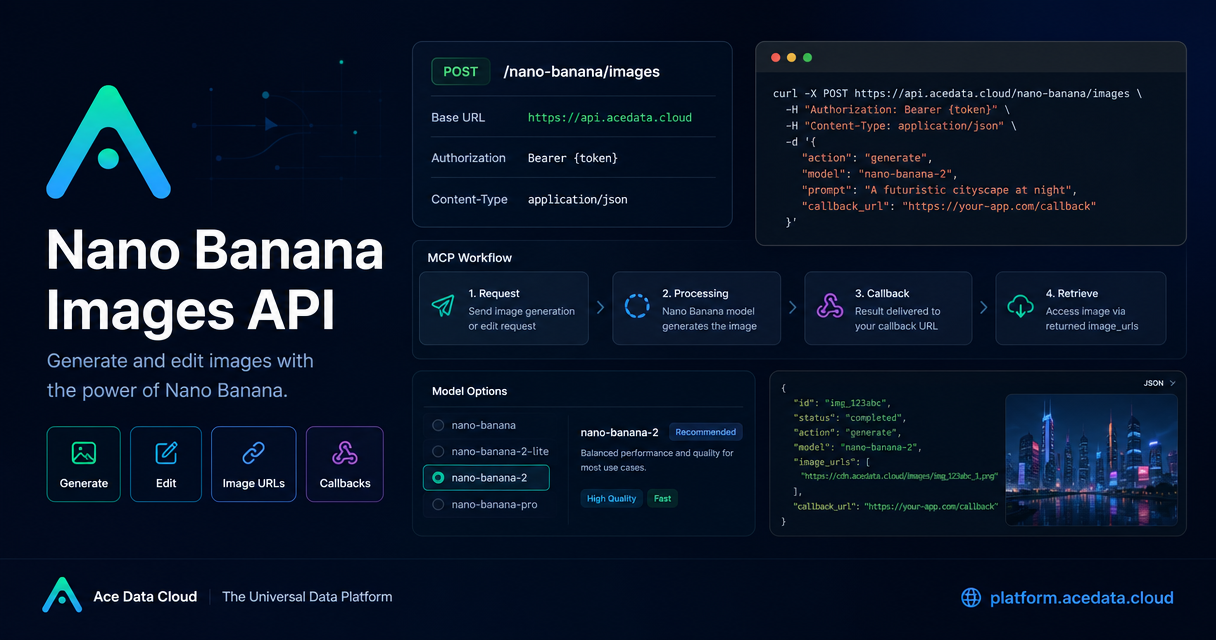The width and height of the screenshot is (1216, 640).
Task: Click the application/json value
Action: (578, 199)
